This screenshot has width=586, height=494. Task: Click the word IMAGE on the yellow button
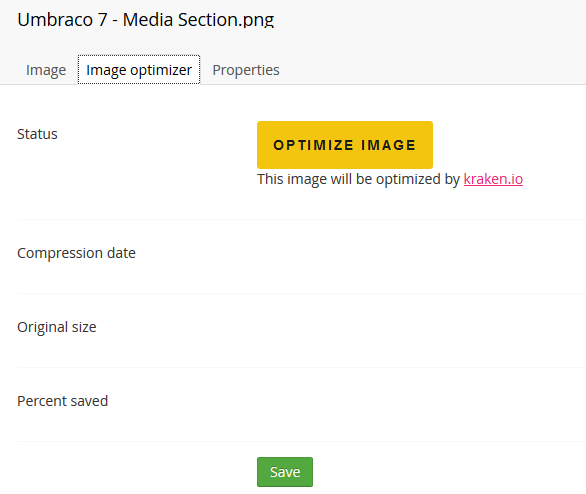(388, 145)
